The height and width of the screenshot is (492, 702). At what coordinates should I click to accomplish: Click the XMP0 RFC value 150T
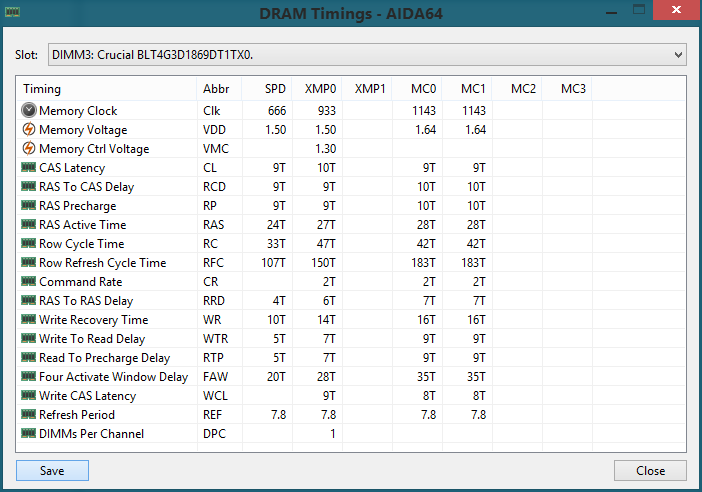tap(323, 263)
